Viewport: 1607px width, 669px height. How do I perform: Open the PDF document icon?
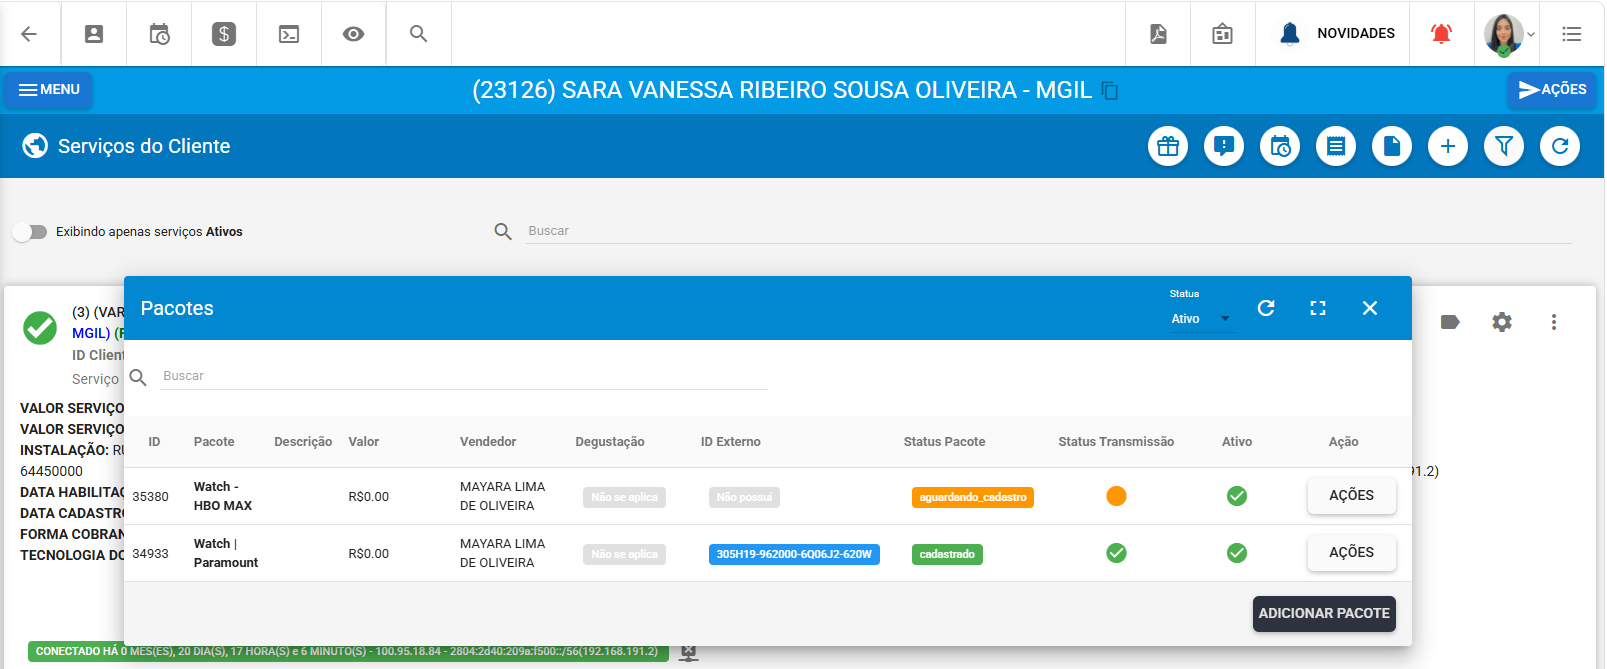[x=1158, y=34]
